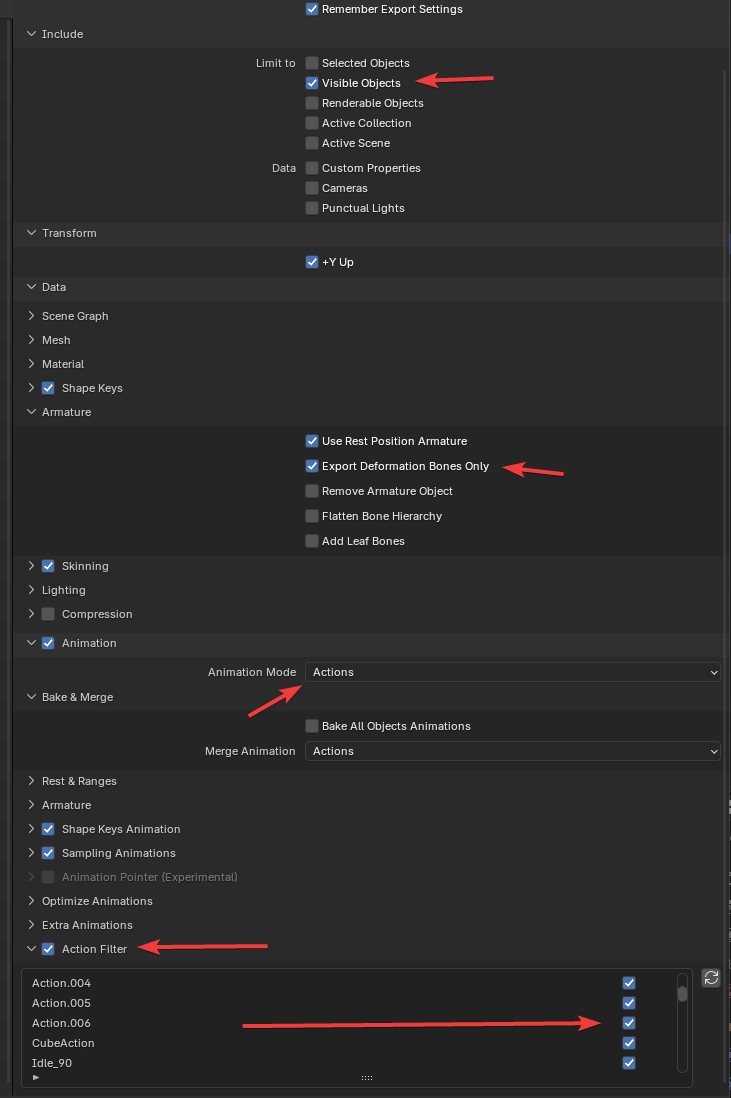
Task: Uncheck the CubeAction action checkbox
Action: 629,1043
